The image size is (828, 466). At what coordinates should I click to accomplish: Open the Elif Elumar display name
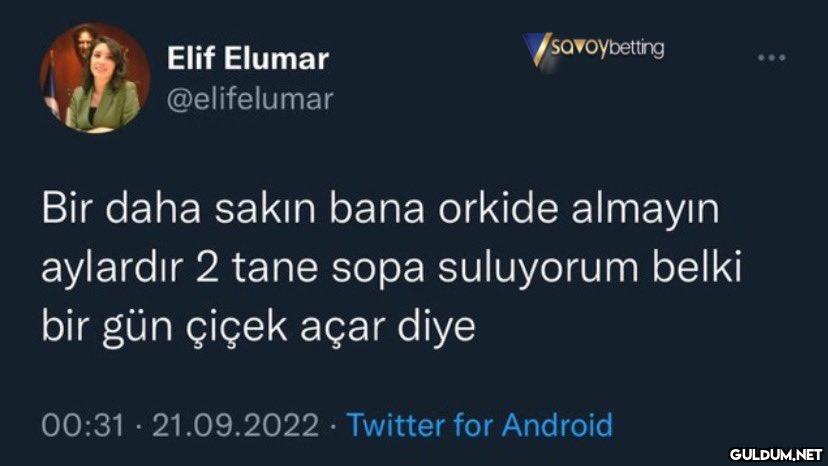(248, 58)
